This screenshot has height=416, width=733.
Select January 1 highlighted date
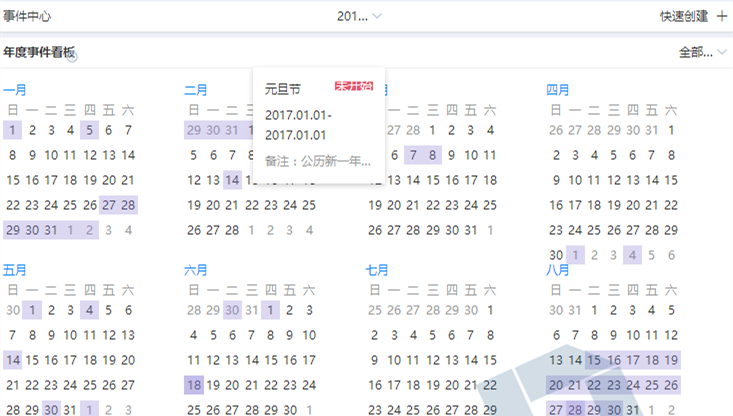pyautogui.click(x=13, y=130)
